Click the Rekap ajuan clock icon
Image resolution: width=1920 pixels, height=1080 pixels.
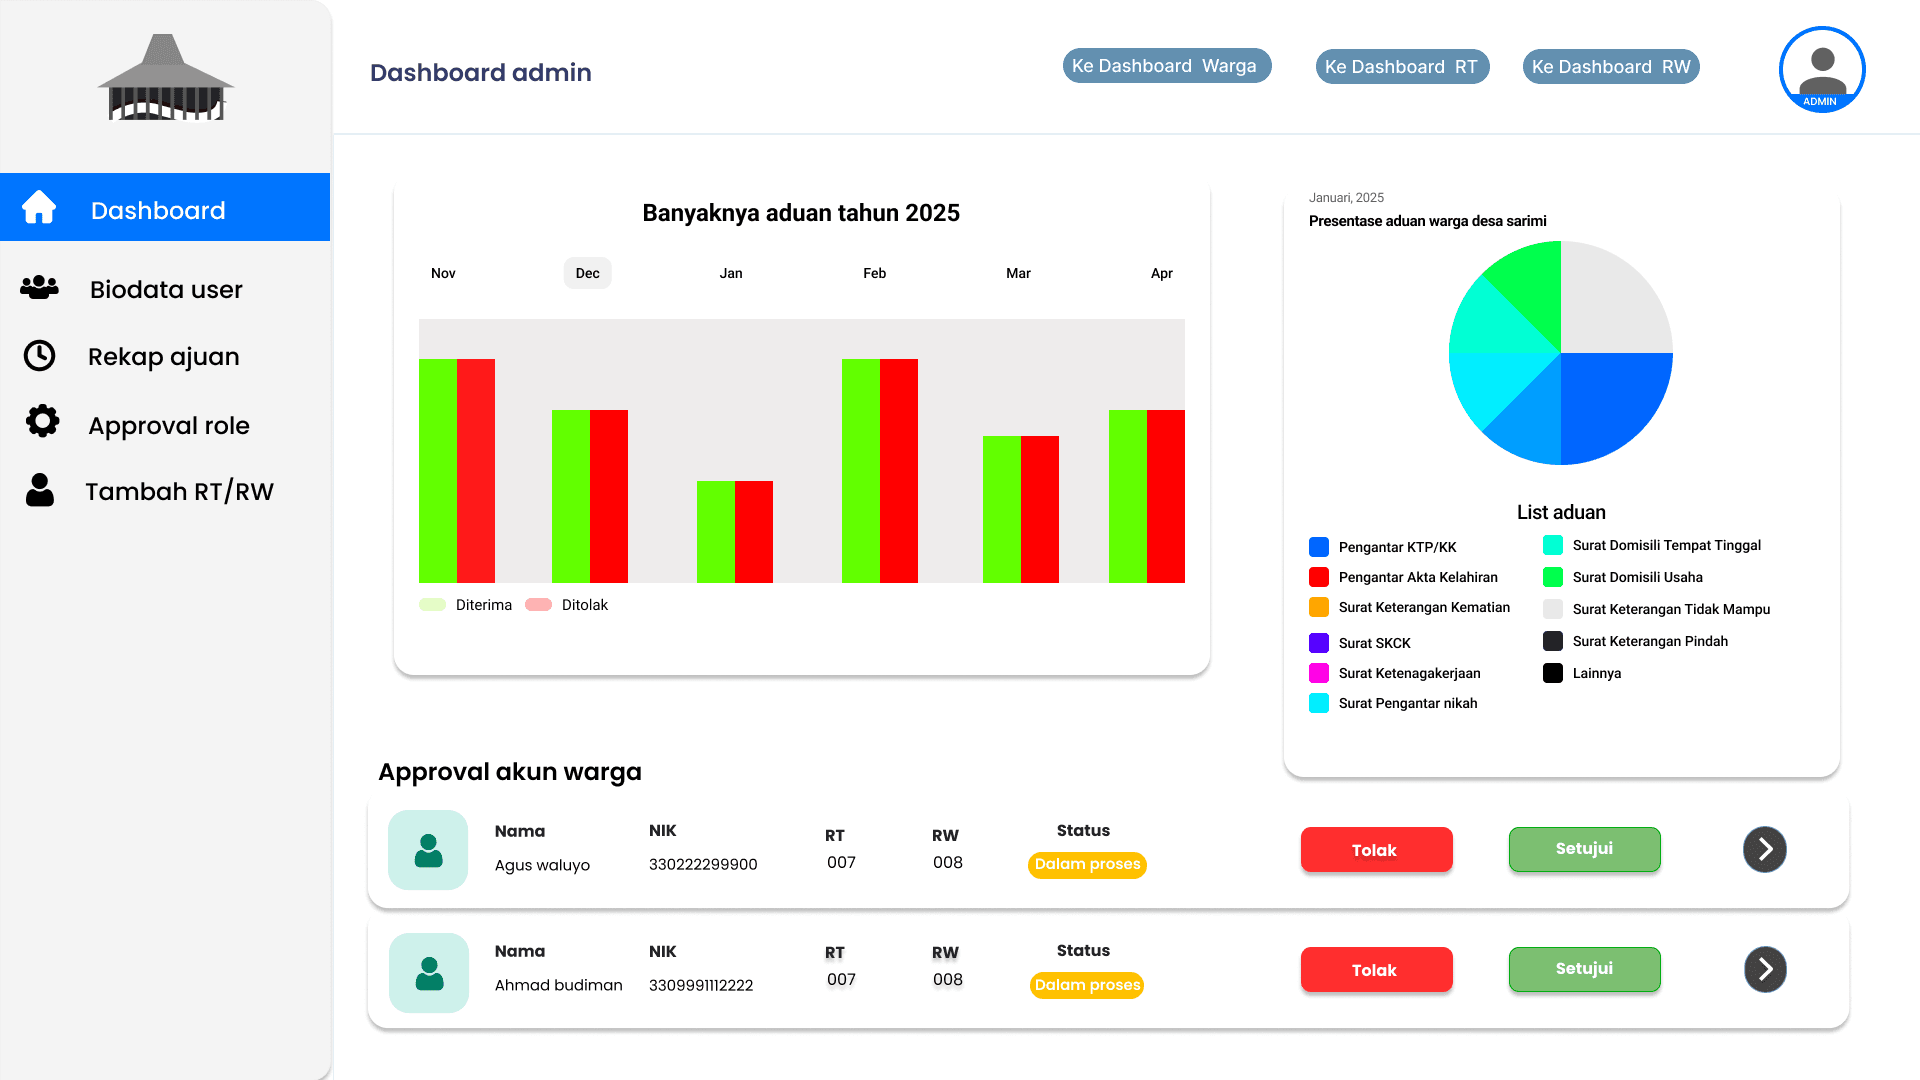[40, 356]
